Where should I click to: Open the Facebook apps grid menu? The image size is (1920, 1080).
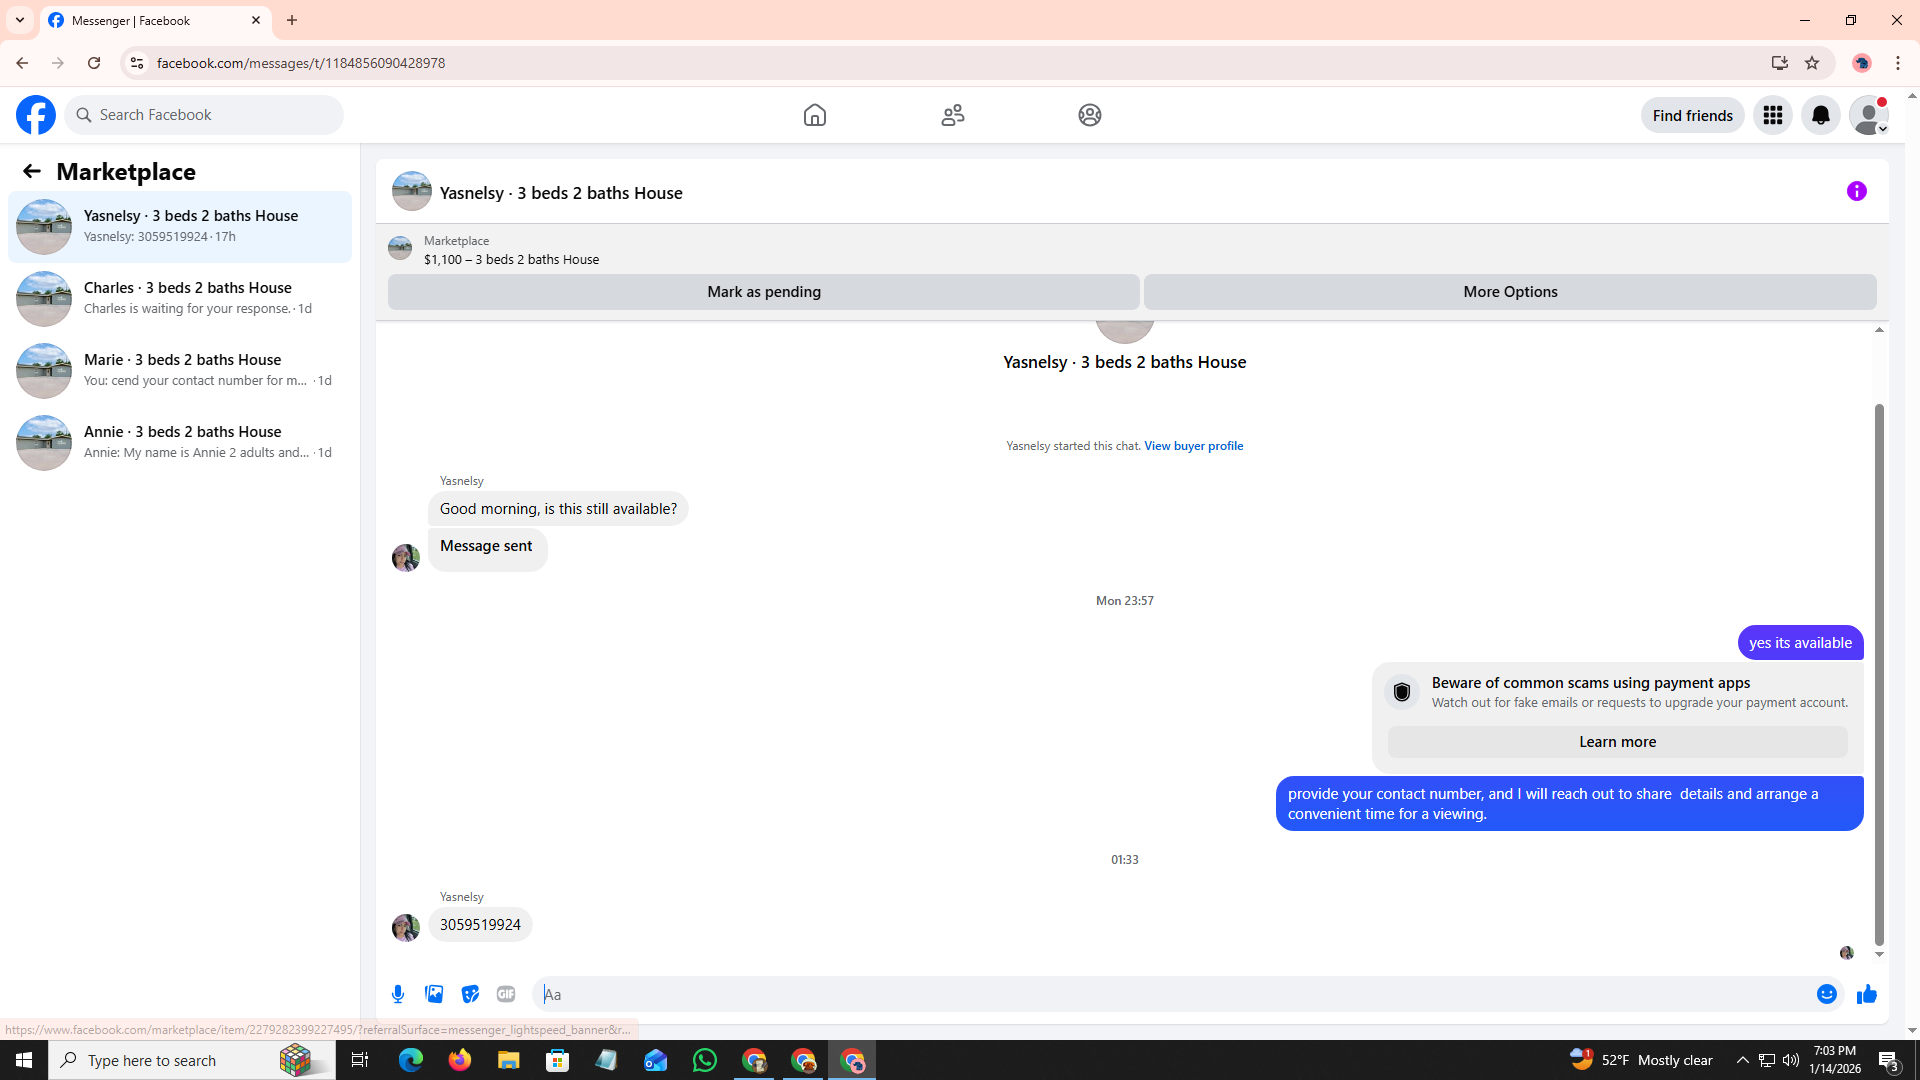[x=1772, y=115]
